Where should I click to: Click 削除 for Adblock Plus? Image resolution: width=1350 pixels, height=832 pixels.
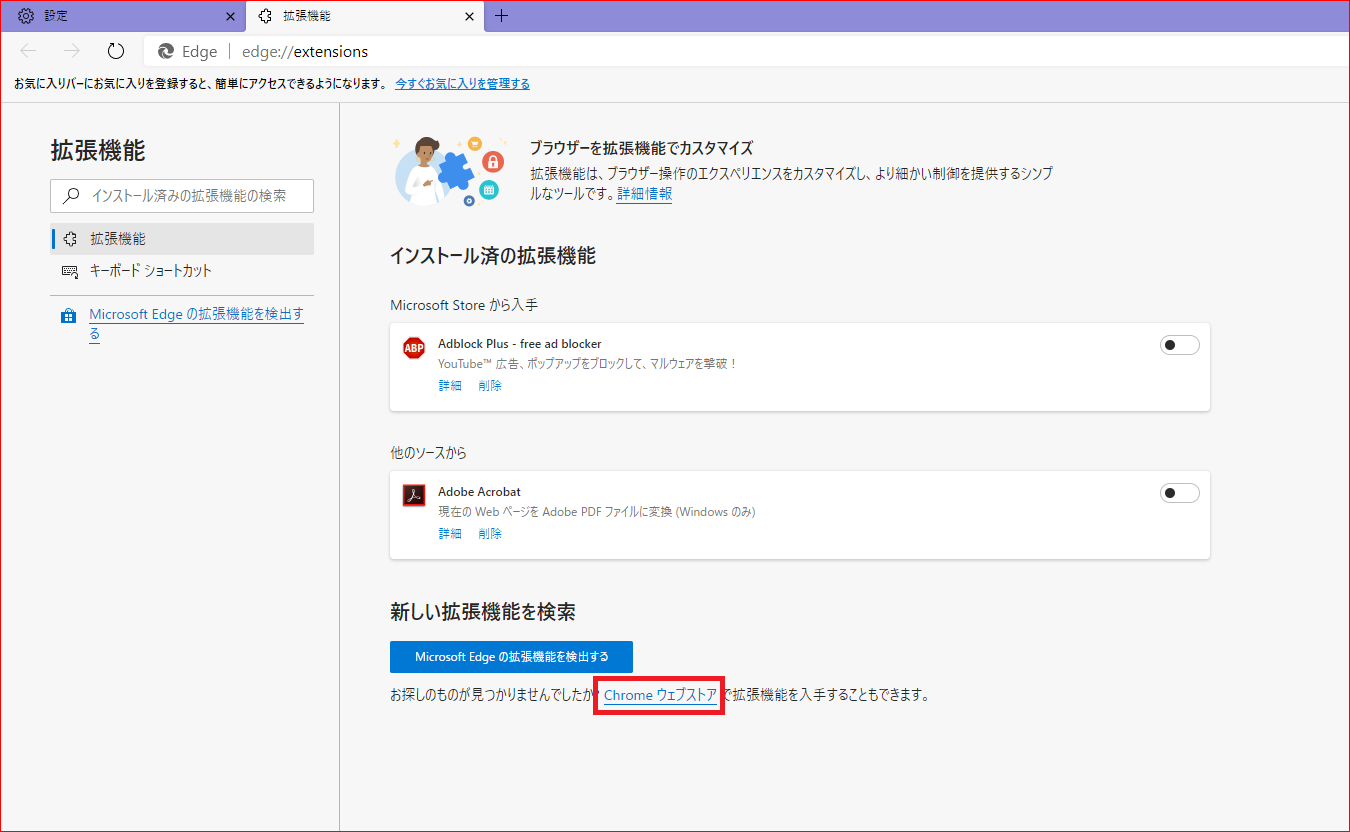[490, 386]
